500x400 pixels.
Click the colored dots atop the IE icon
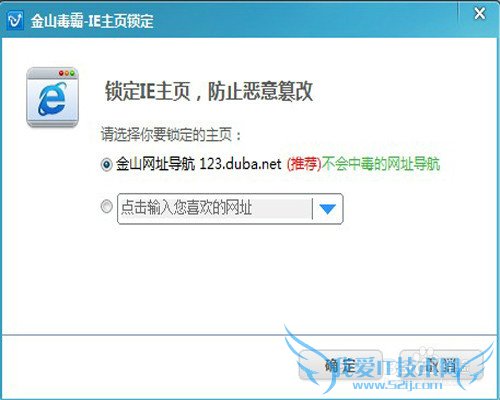[67, 73]
